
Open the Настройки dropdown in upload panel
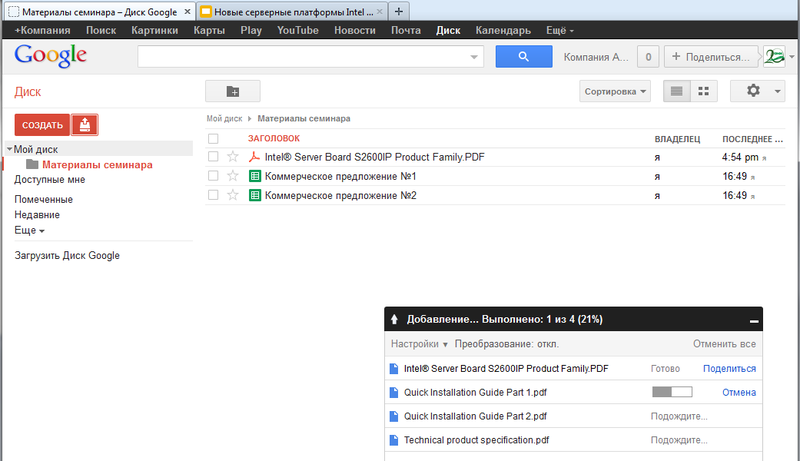point(419,344)
